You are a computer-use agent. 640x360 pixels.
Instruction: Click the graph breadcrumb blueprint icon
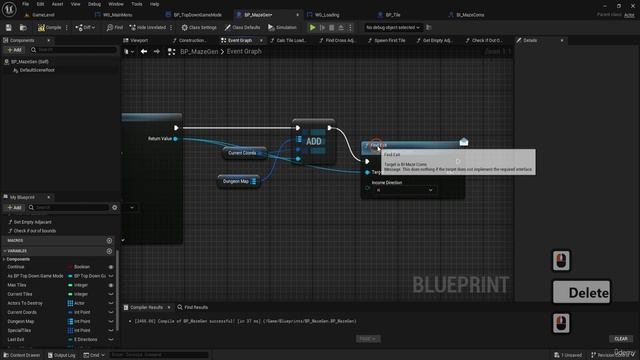click(171, 51)
